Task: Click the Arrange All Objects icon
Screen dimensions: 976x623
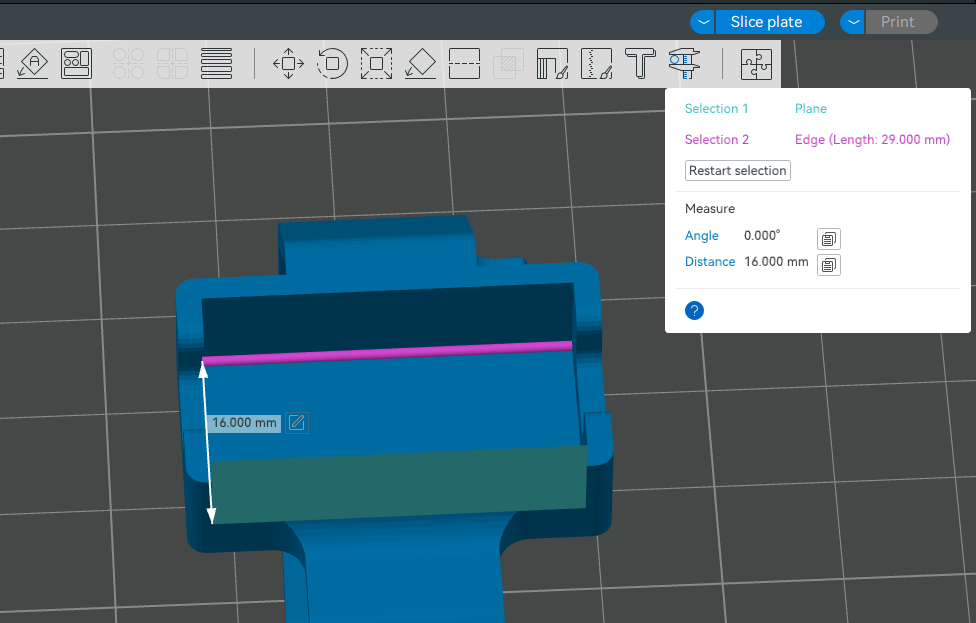Action: (77, 64)
